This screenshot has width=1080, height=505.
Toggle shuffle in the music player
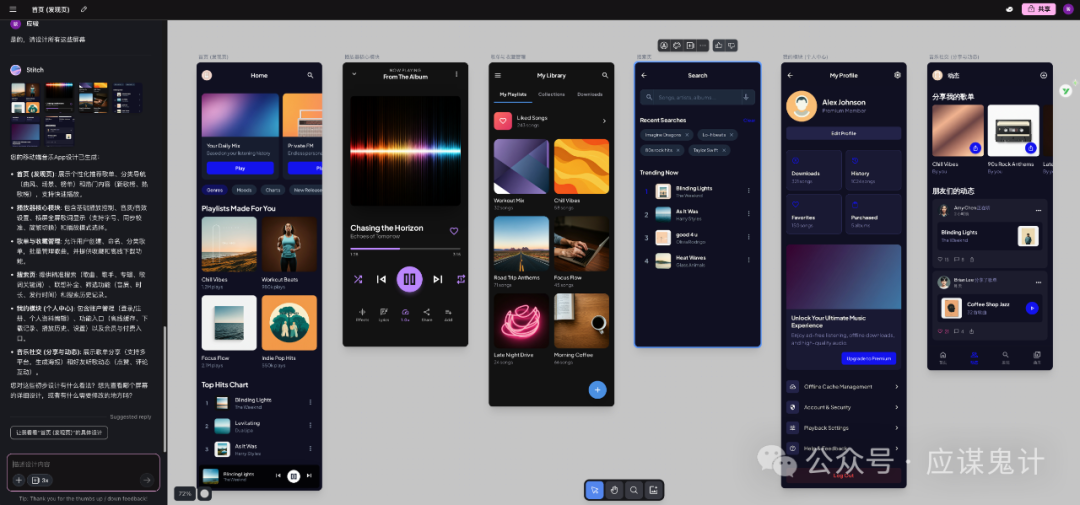click(358, 279)
